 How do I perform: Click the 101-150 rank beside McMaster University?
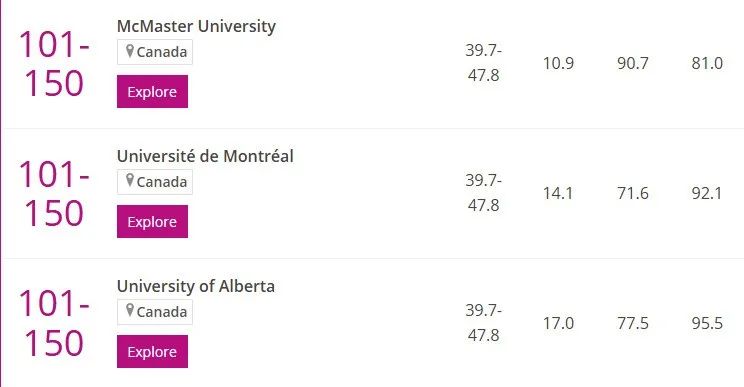click(x=54, y=64)
